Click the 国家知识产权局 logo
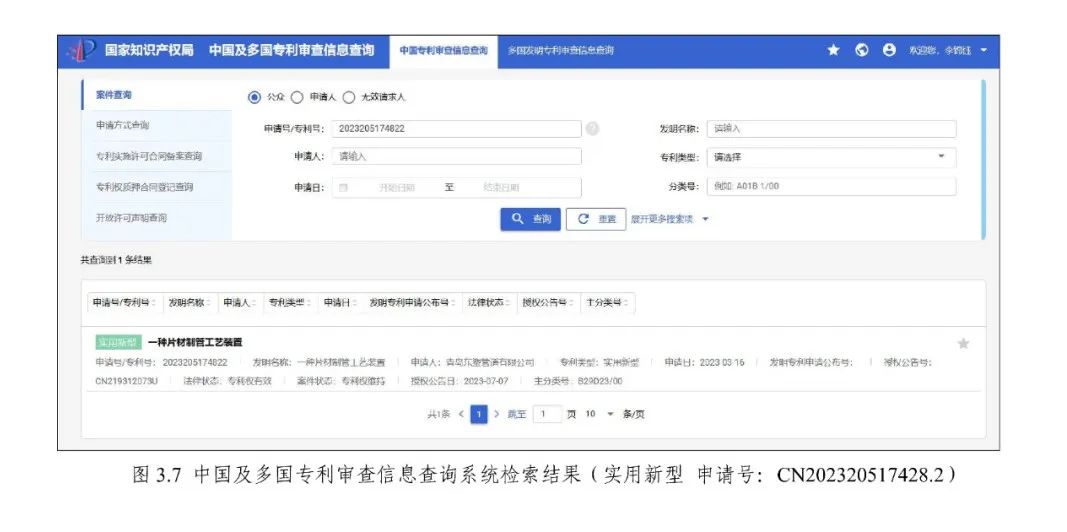The height and width of the screenshot is (532, 1067). coord(80,50)
